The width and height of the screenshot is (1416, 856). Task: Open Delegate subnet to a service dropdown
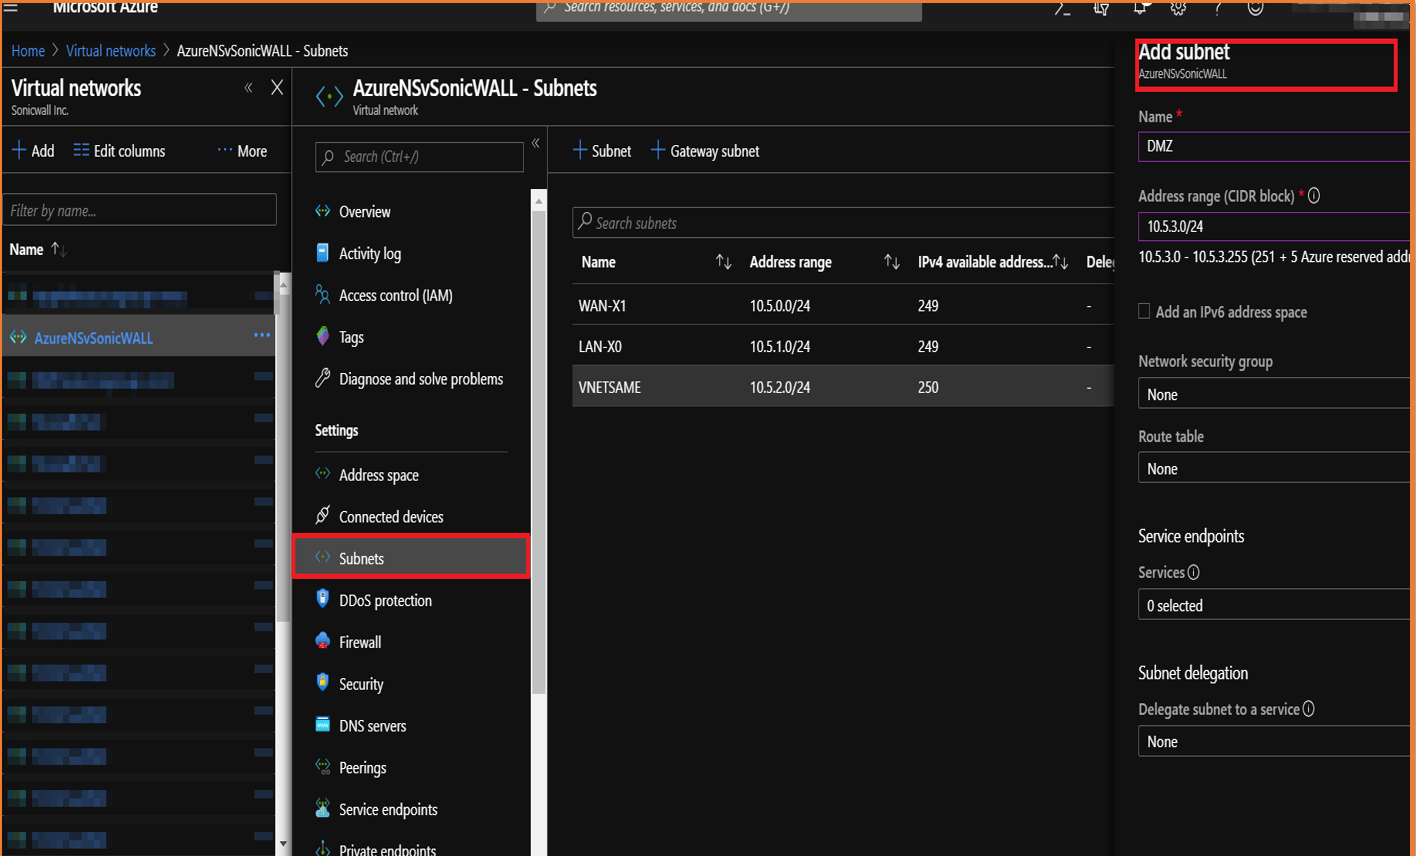tap(1275, 741)
